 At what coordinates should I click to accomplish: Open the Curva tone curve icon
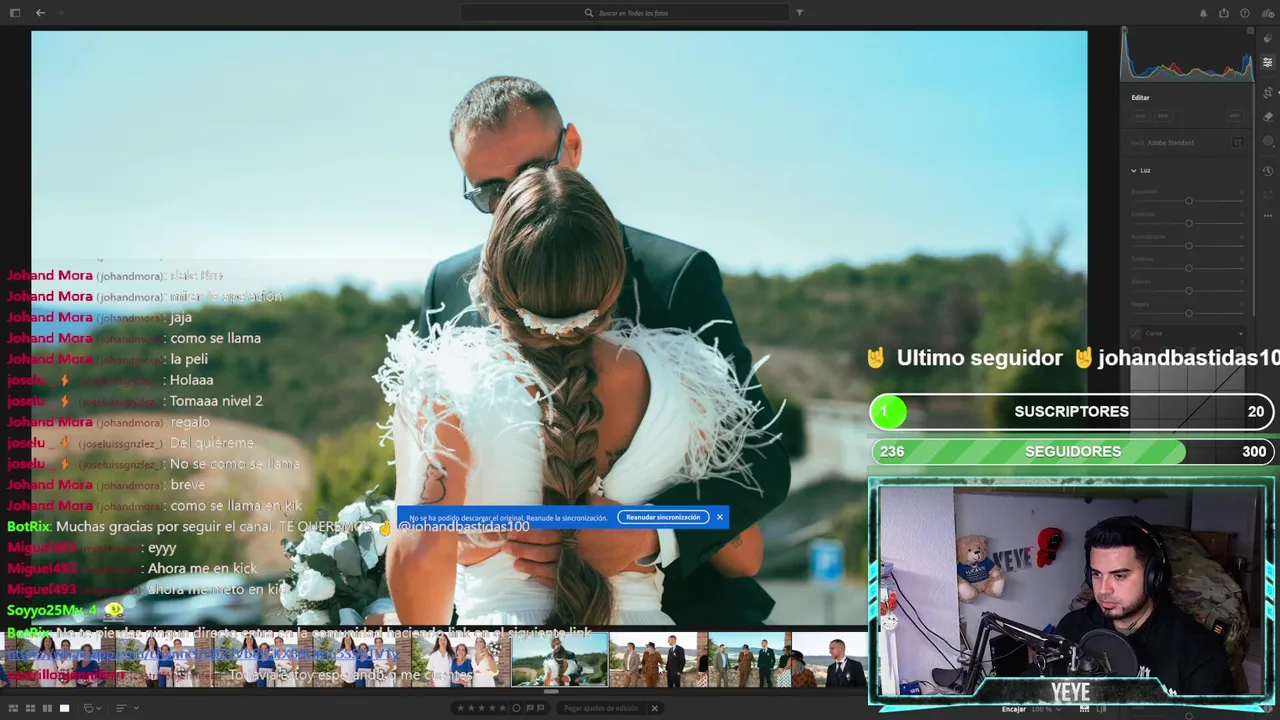(1136, 333)
